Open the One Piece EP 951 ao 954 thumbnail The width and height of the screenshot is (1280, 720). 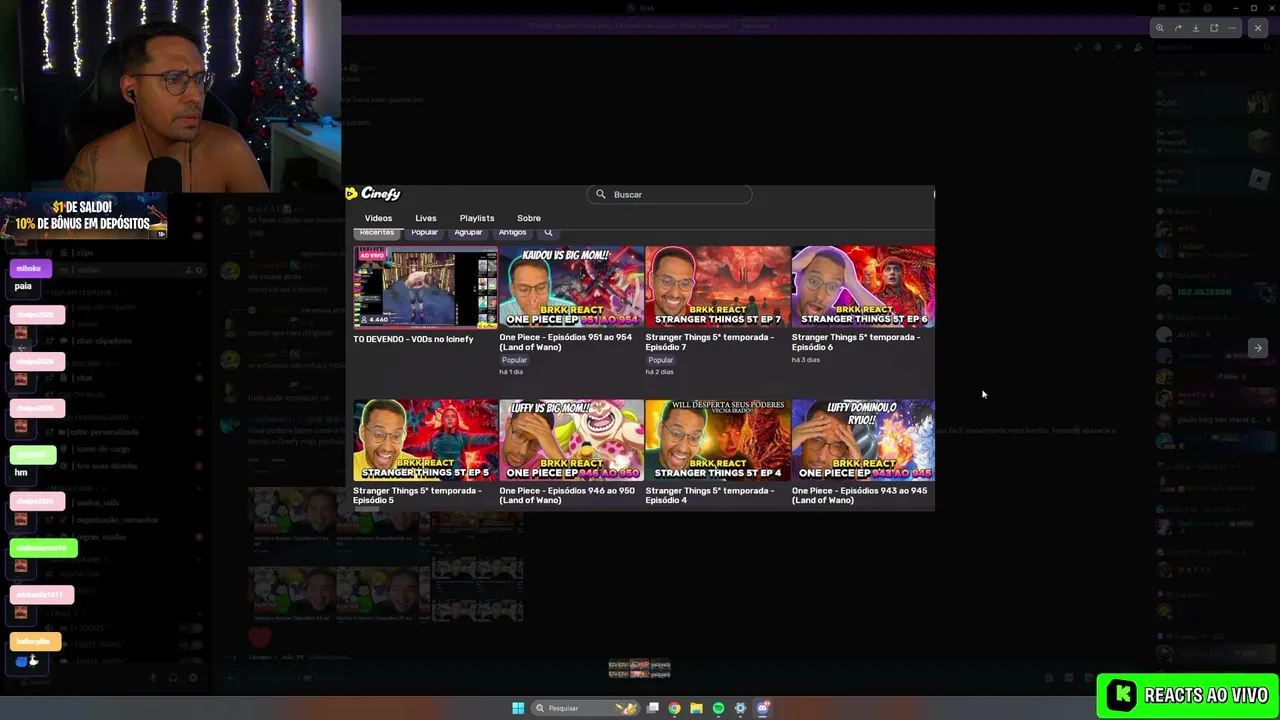click(x=571, y=287)
